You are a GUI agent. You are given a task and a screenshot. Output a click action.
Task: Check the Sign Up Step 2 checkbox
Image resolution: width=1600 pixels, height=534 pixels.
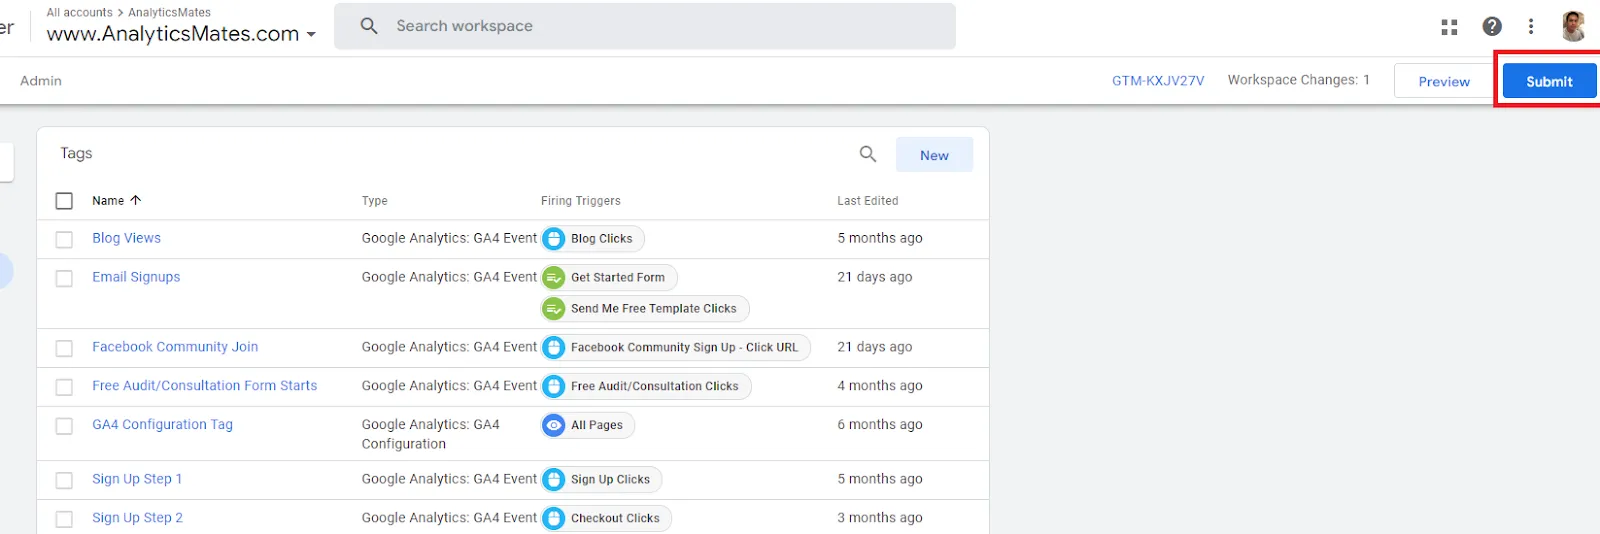click(64, 519)
